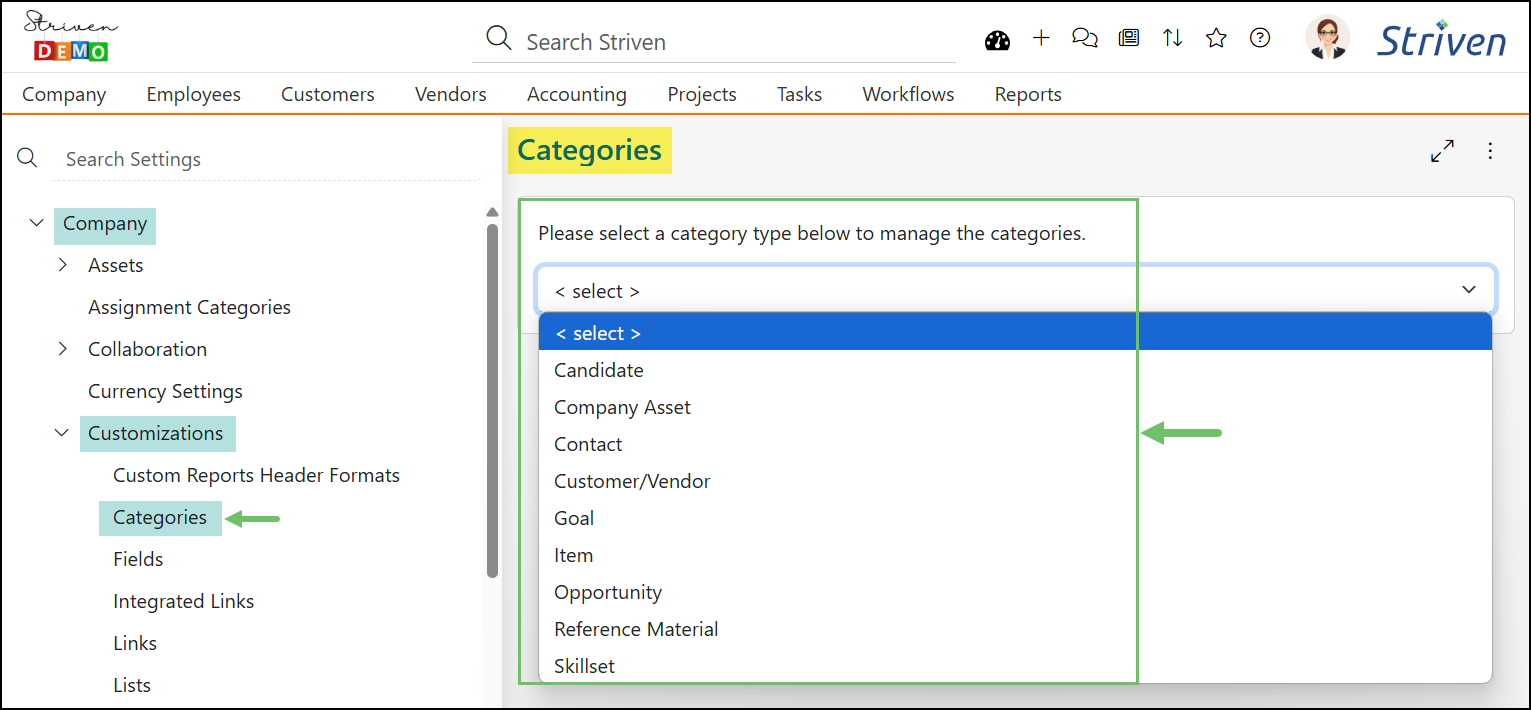
Task: Open Currency Settings
Action: pyautogui.click(x=165, y=391)
